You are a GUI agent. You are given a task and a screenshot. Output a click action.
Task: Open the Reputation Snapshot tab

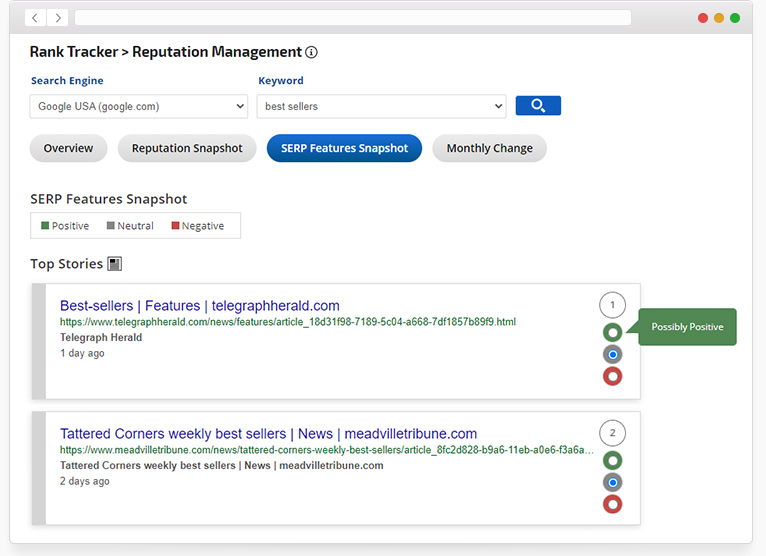coord(187,148)
